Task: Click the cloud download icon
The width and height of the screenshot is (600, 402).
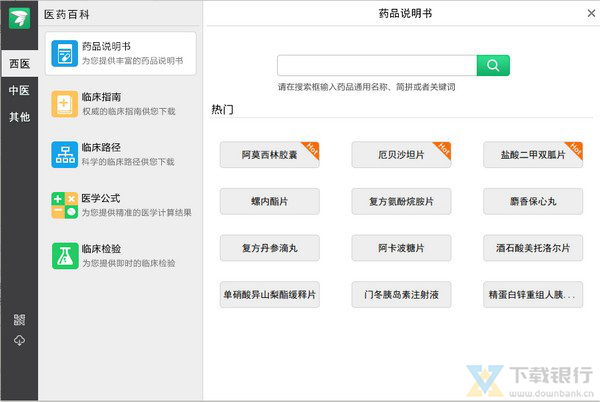Action: [19, 340]
